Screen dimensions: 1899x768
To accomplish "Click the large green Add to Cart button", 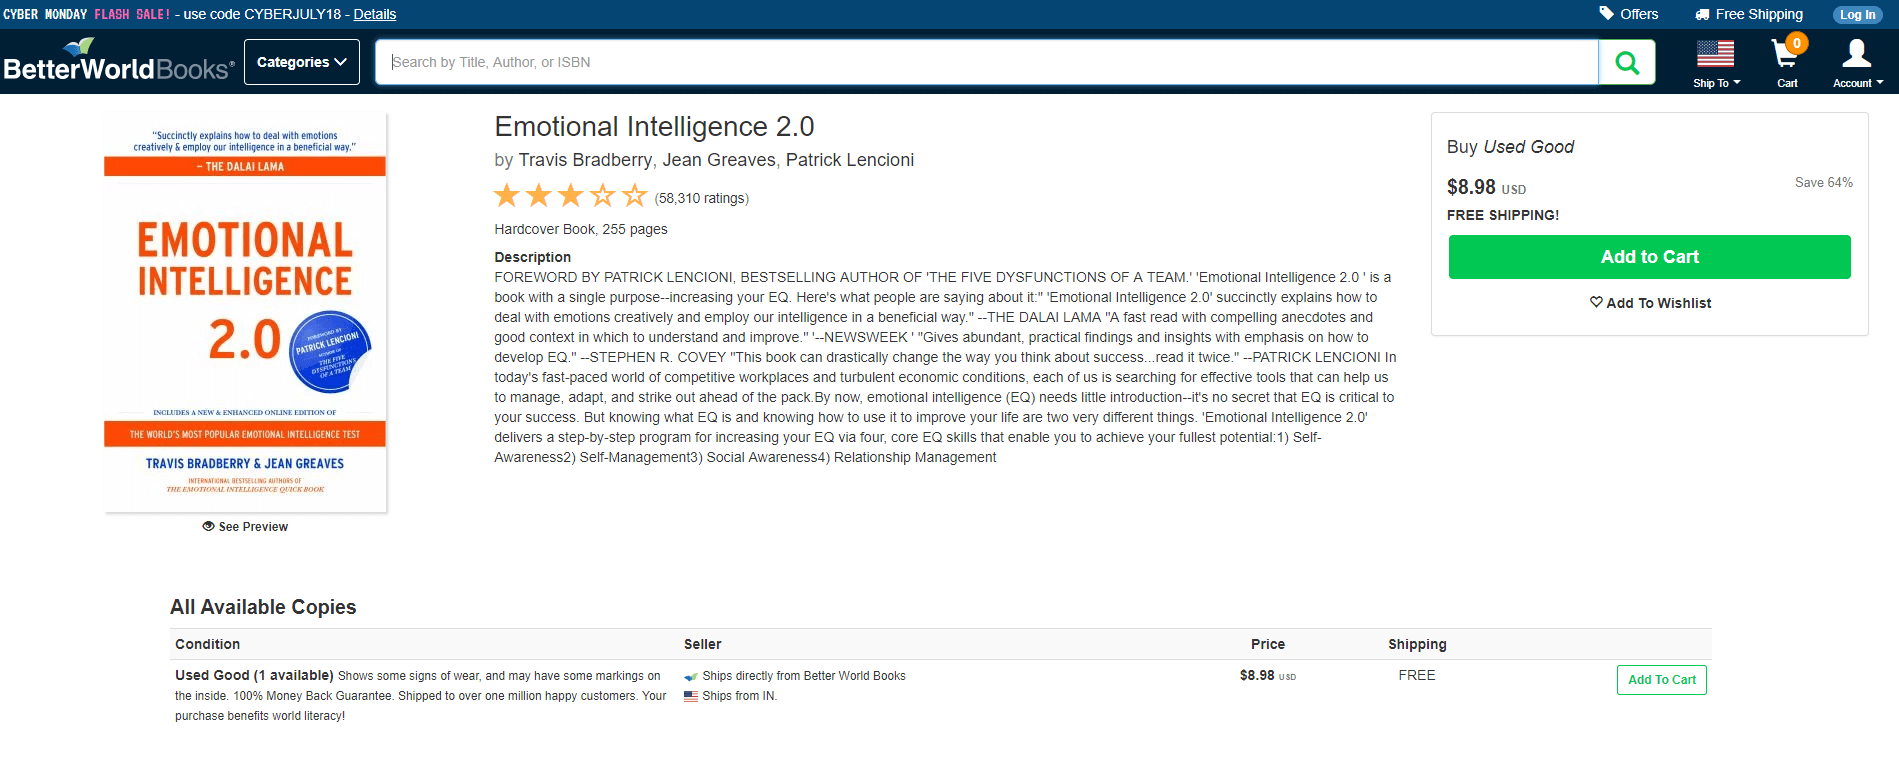I will pyautogui.click(x=1650, y=257).
